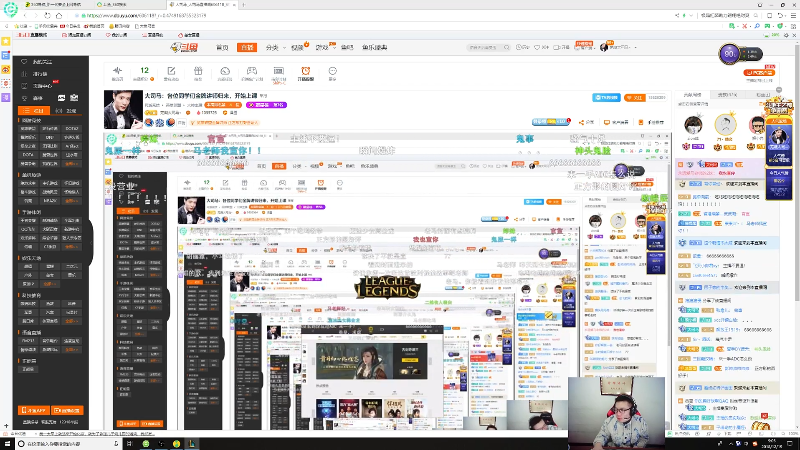Click the share icon below the follow button

click(x=582, y=122)
